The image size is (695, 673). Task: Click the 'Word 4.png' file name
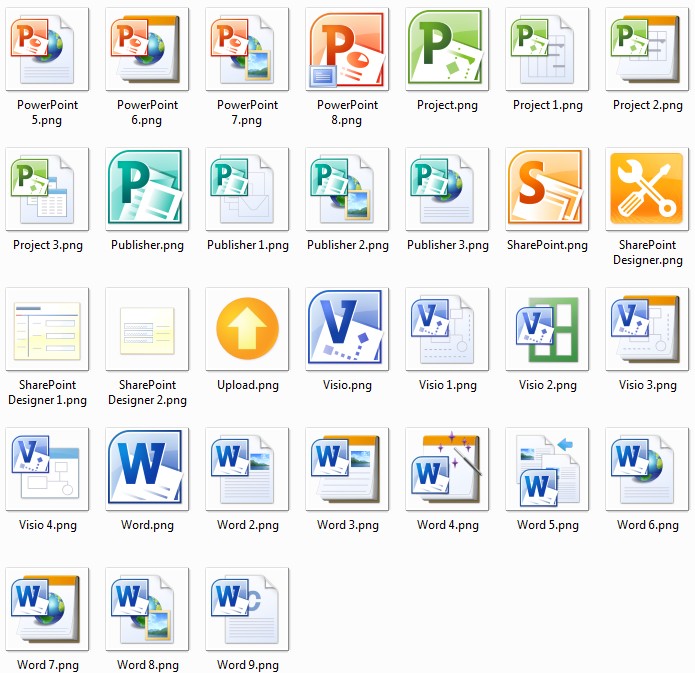(x=448, y=525)
